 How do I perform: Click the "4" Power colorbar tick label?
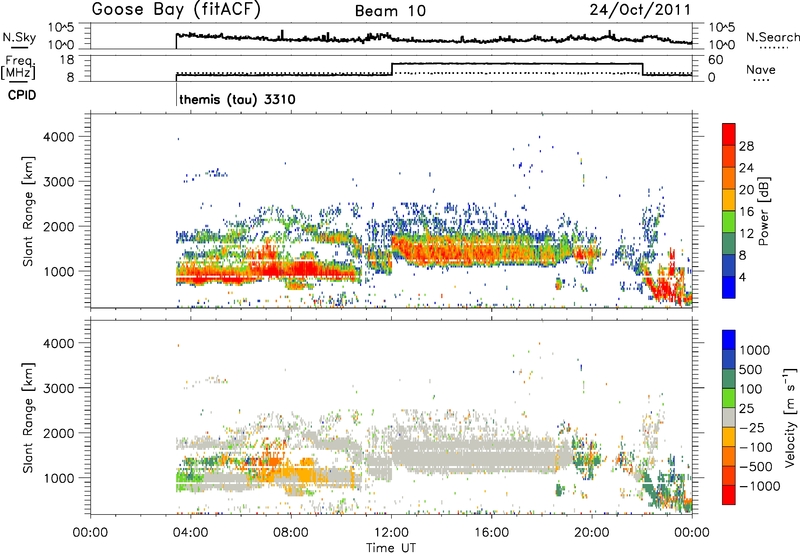[743, 277]
